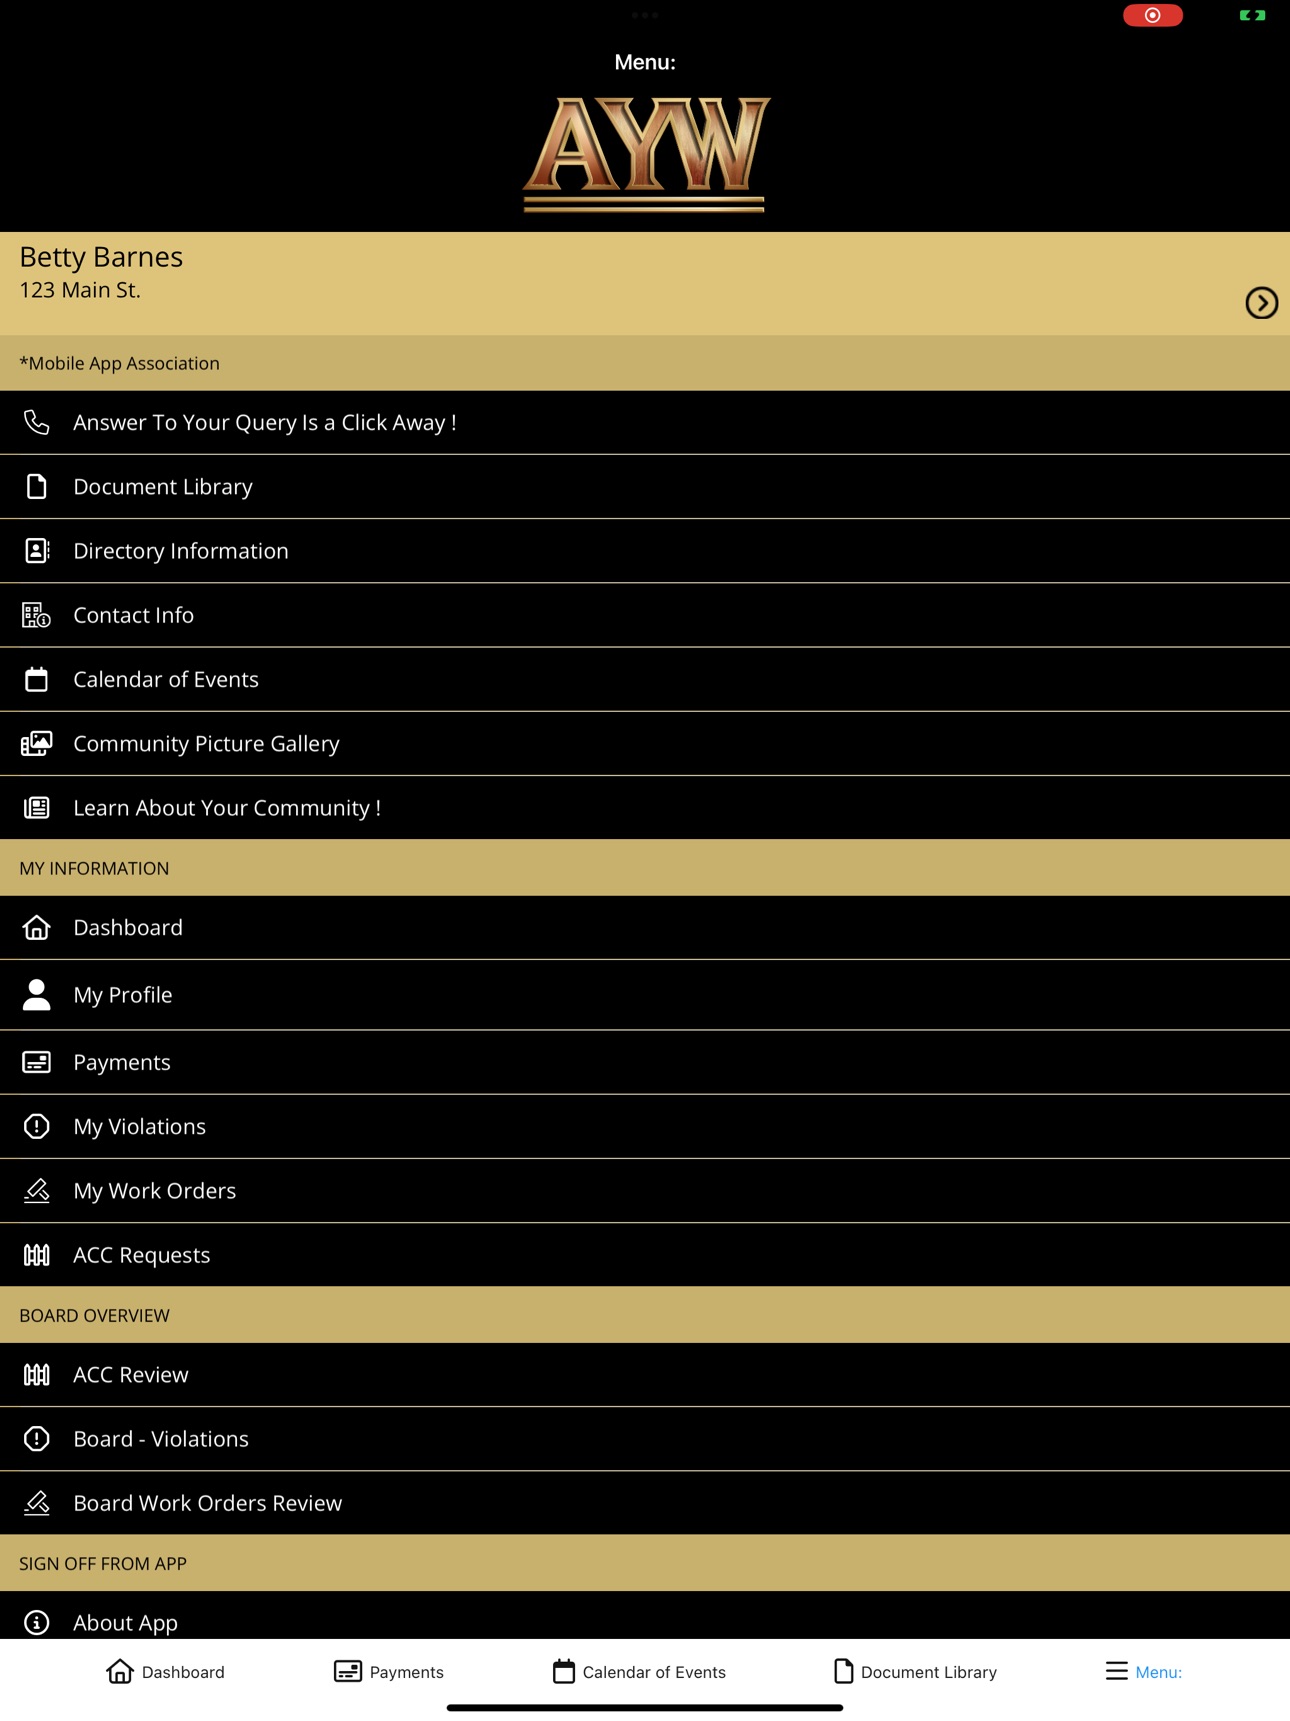The image size is (1290, 1721).
Task: Switch to the Payments tab in the bottom bar
Action: coord(388,1671)
